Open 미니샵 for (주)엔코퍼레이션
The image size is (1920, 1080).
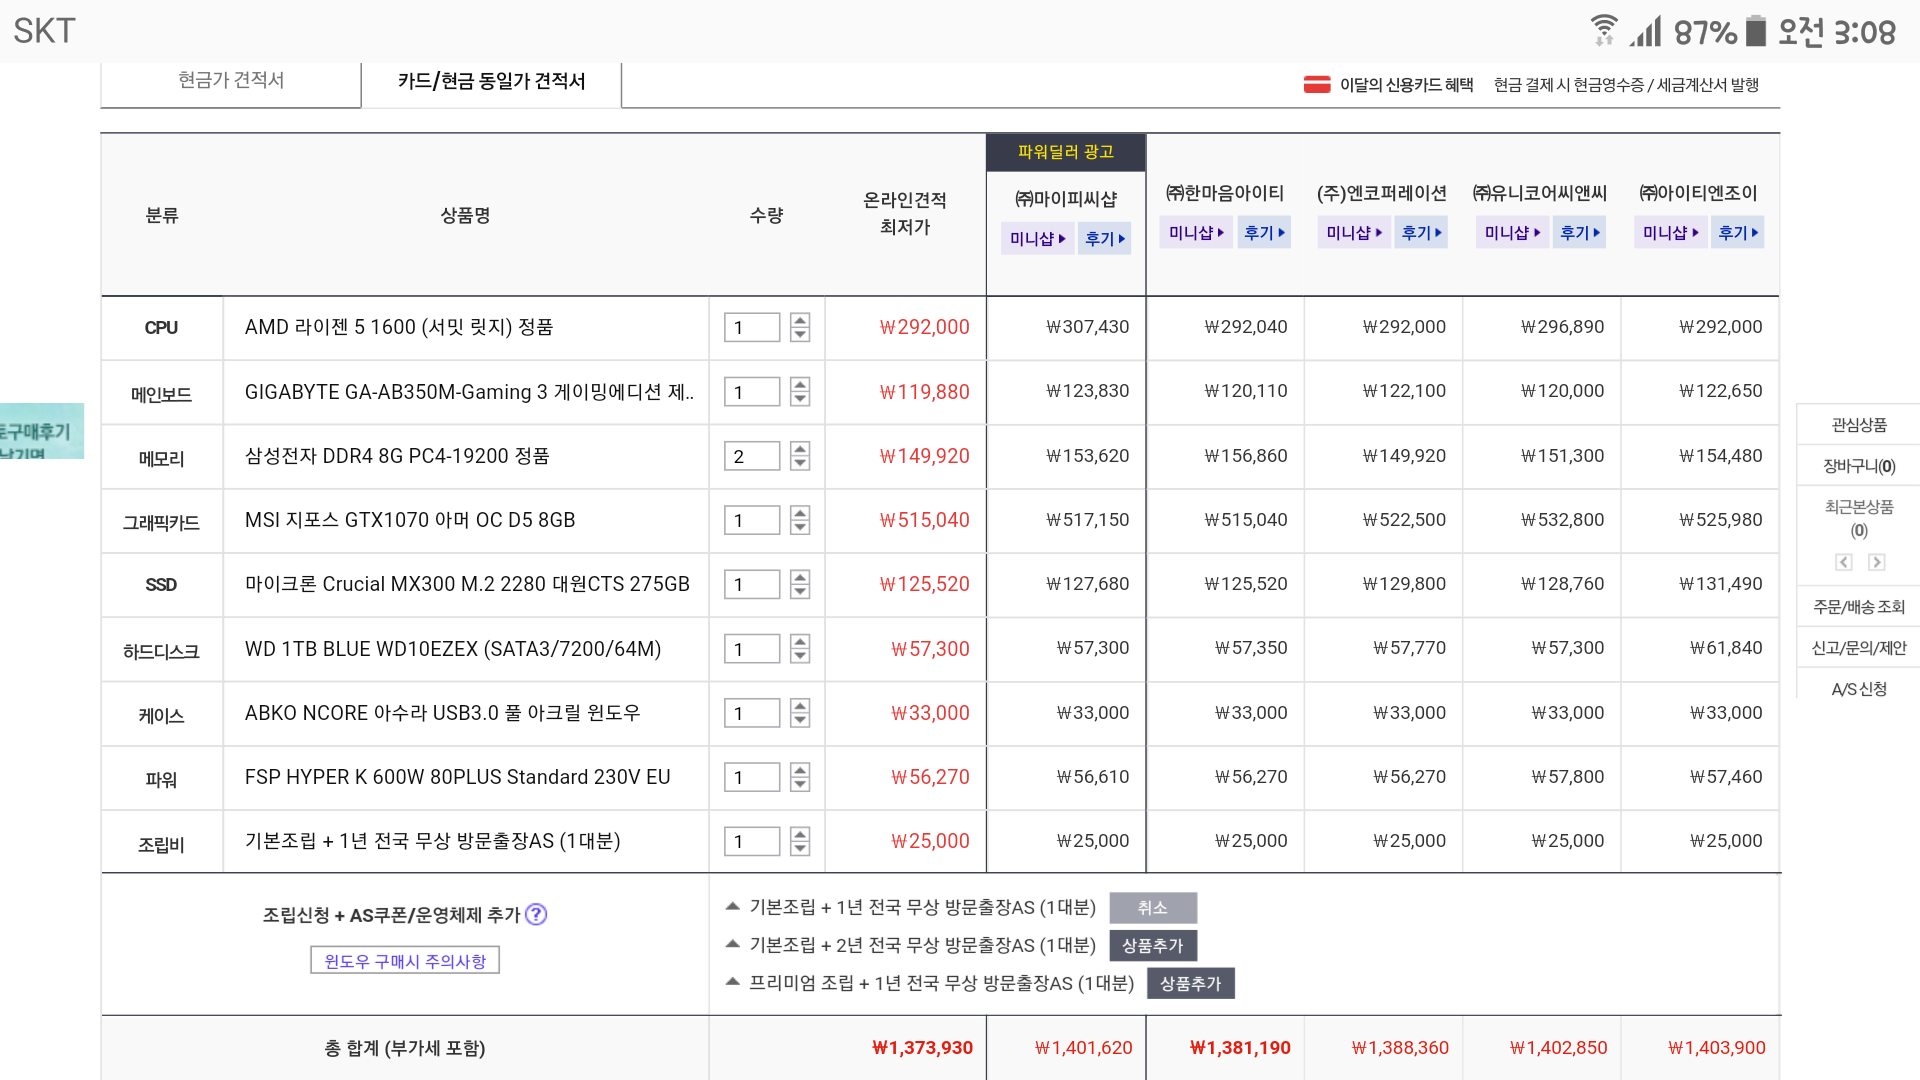pyautogui.click(x=1354, y=232)
